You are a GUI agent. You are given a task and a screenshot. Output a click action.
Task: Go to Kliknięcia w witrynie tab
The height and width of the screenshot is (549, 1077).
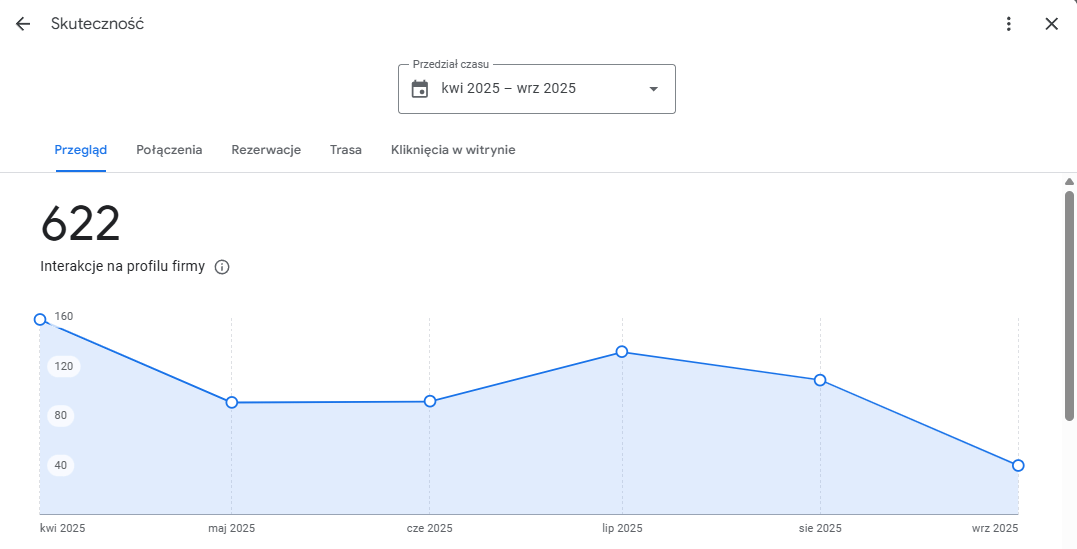click(x=453, y=150)
